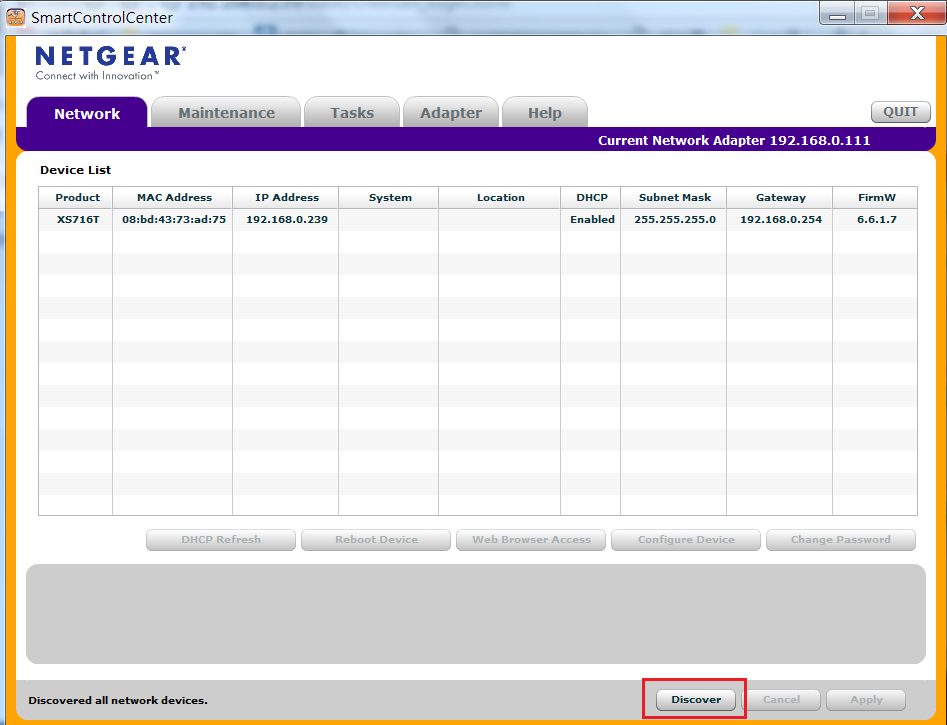Screen dimensions: 947x725
Task: Click the Change Password button
Action: (x=841, y=540)
